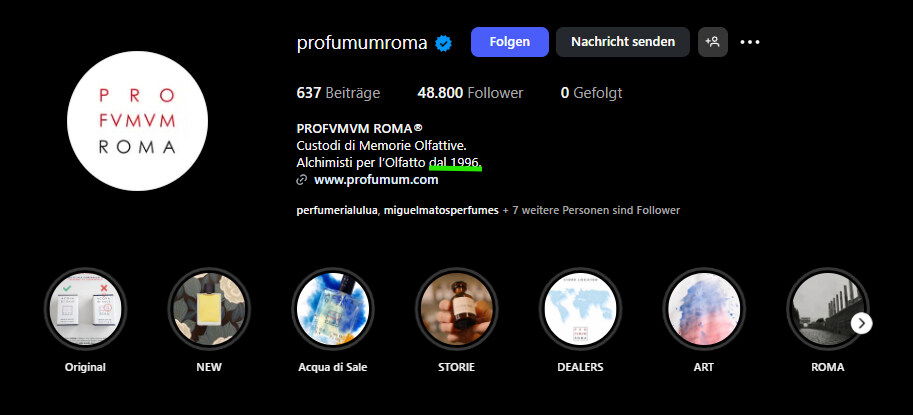The width and height of the screenshot is (913, 415).
Task: Open the Original story highlight
Action: click(x=86, y=308)
